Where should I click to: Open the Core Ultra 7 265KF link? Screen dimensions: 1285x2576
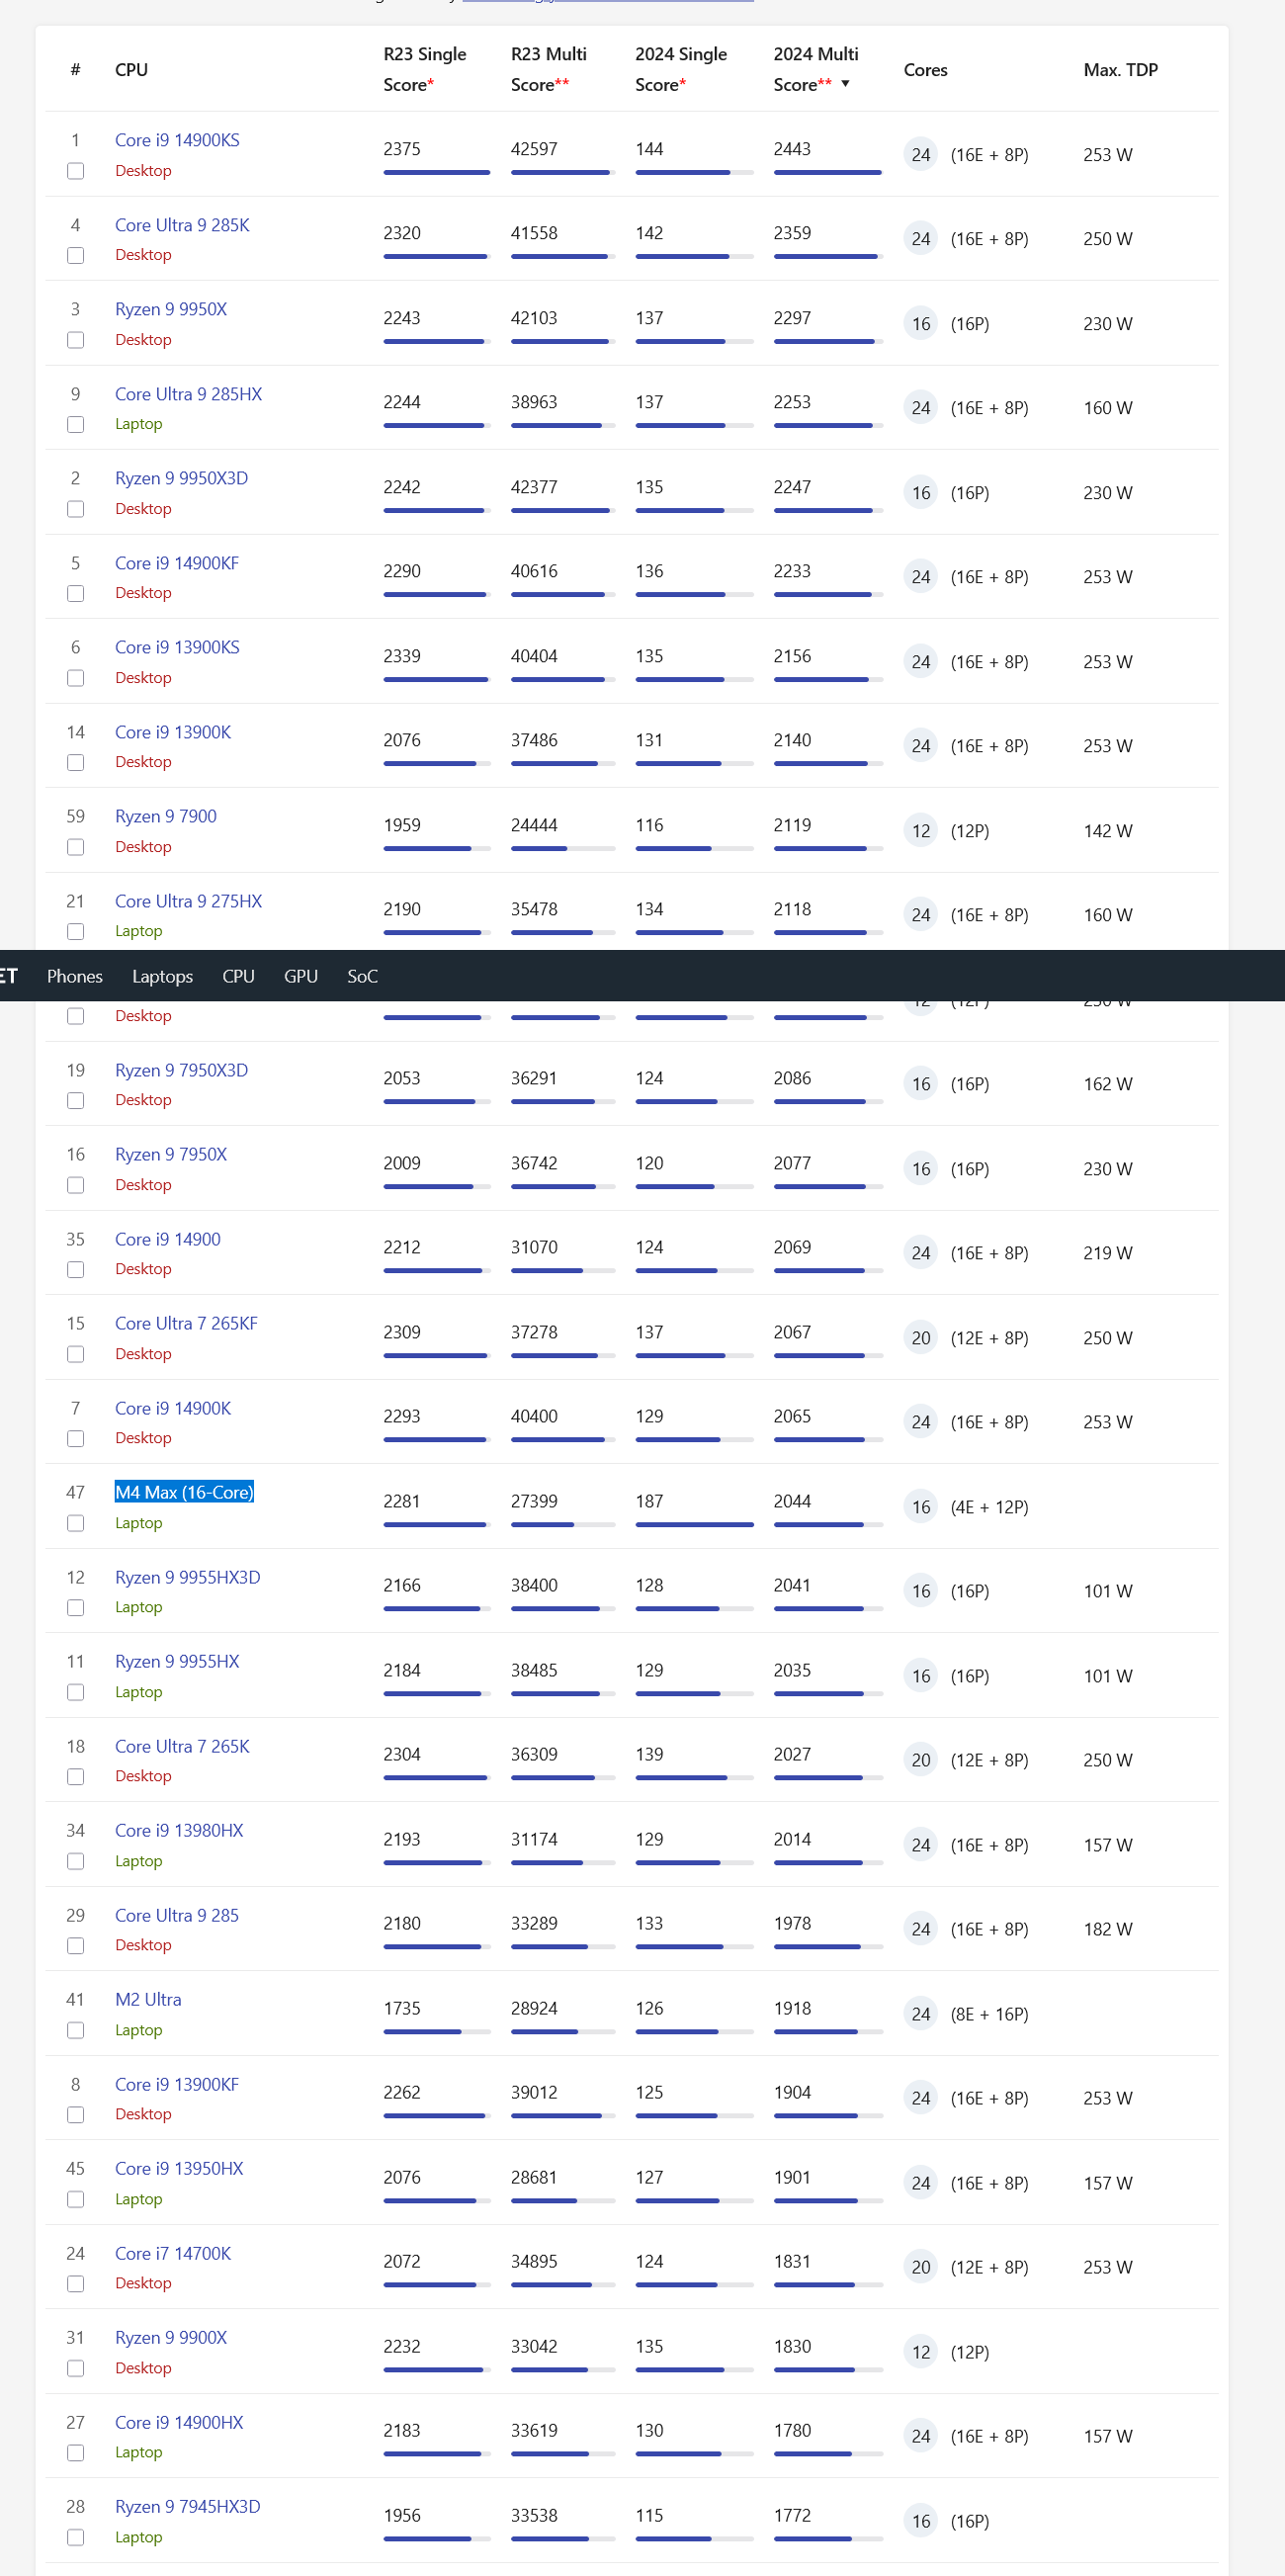point(186,1323)
